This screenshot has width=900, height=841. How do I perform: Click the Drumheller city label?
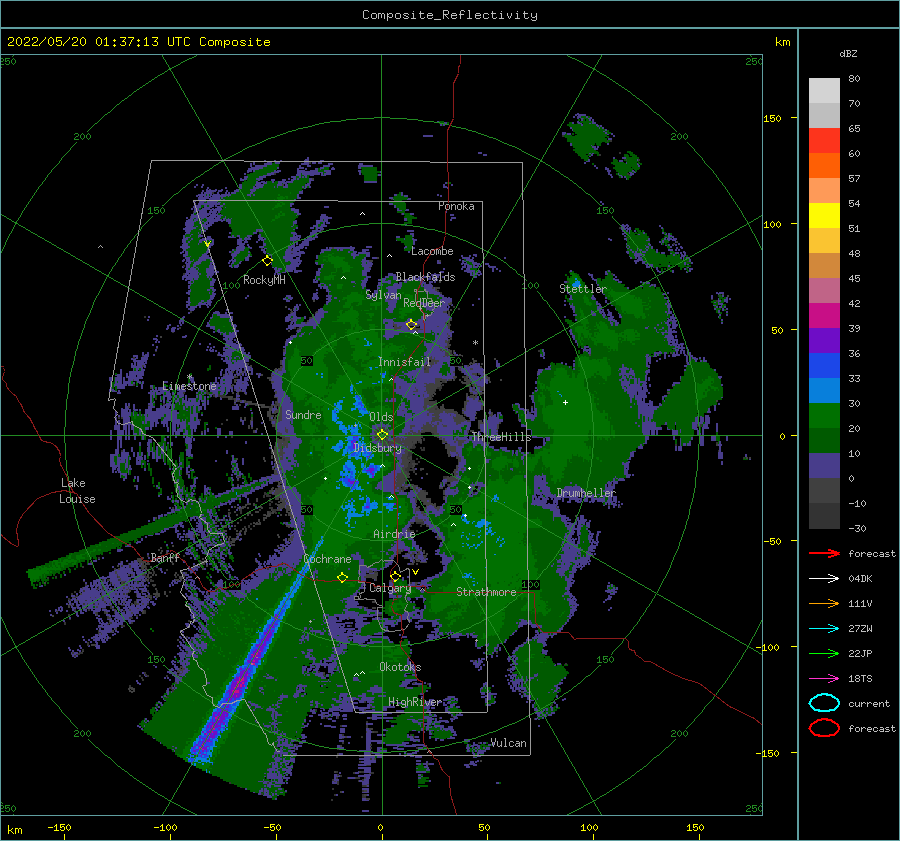[x=586, y=493]
